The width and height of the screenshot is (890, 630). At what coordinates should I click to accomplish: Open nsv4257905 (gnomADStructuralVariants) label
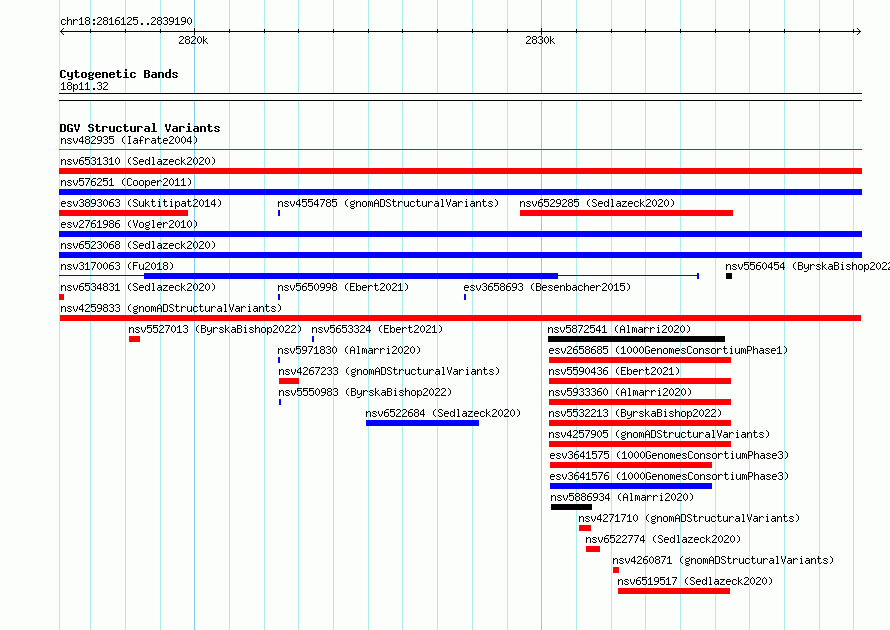(x=659, y=434)
